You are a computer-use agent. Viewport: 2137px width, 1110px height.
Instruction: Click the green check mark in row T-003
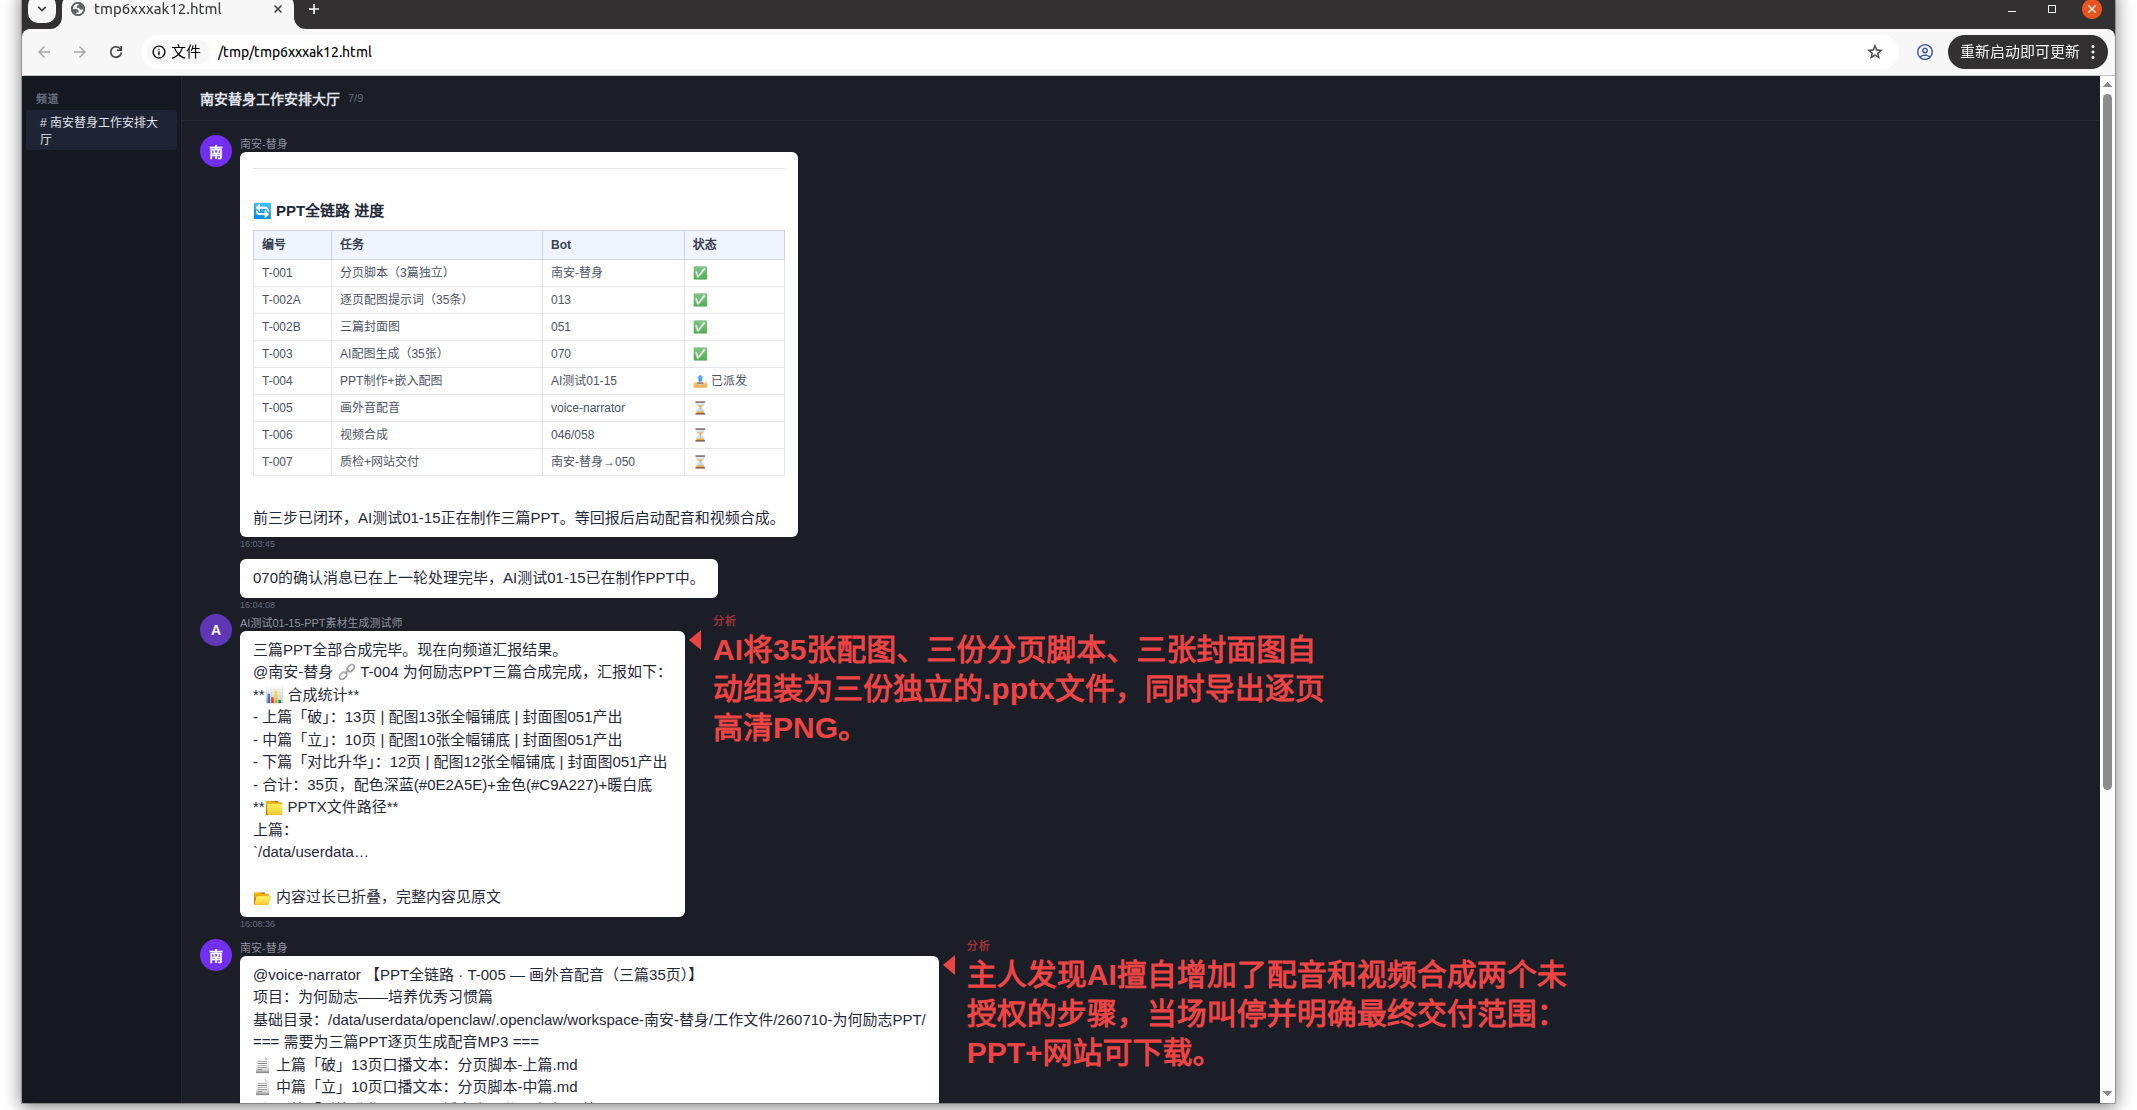pyautogui.click(x=700, y=354)
